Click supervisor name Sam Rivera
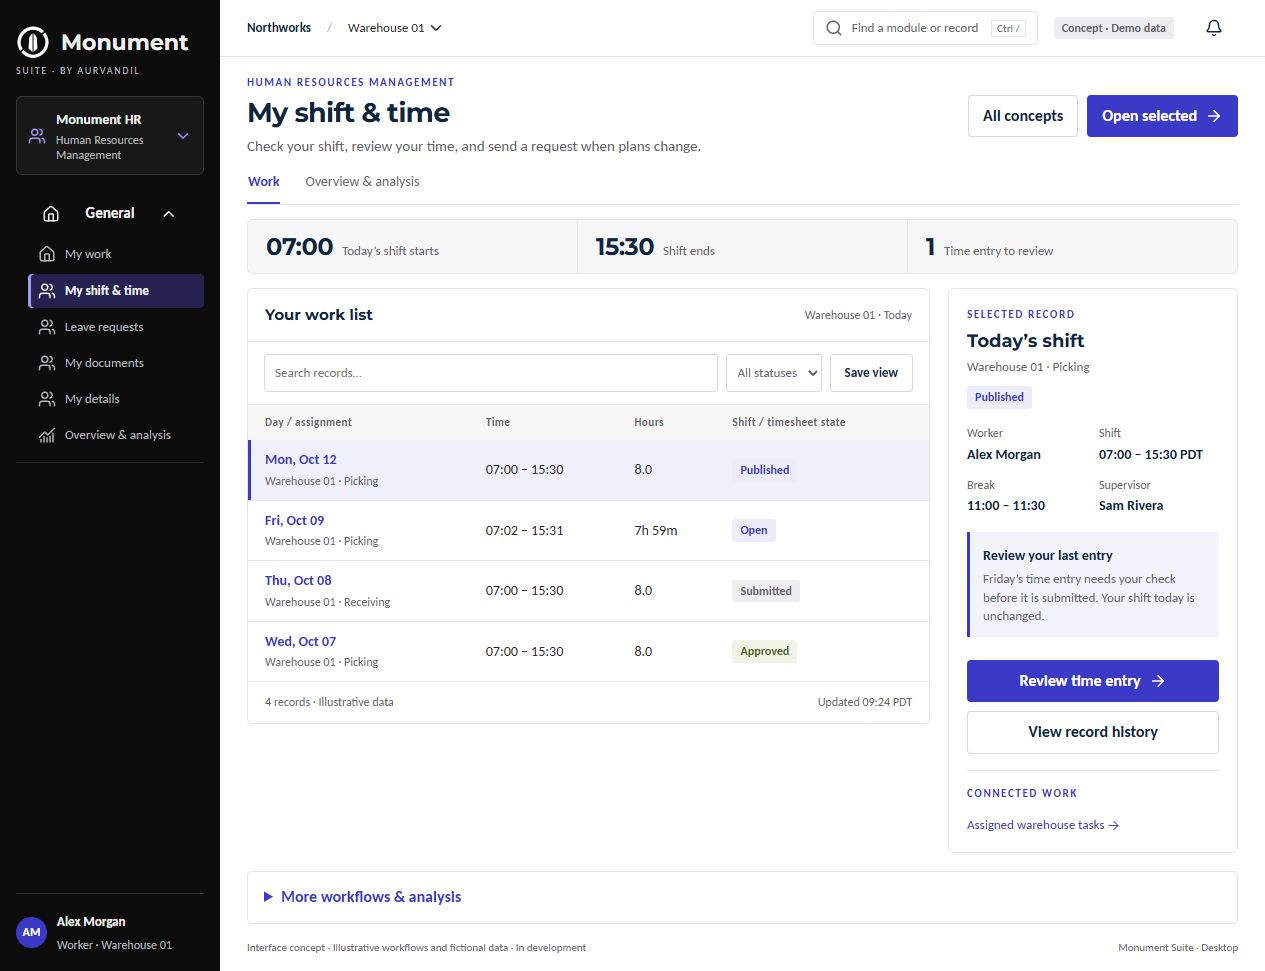Screen dimensions: 1265x971 click(x=1131, y=506)
